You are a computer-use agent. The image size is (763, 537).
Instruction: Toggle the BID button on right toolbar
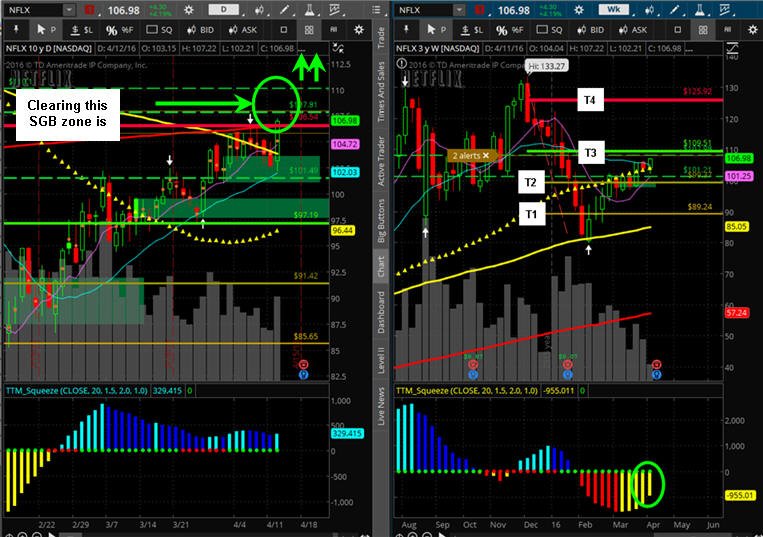point(589,30)
